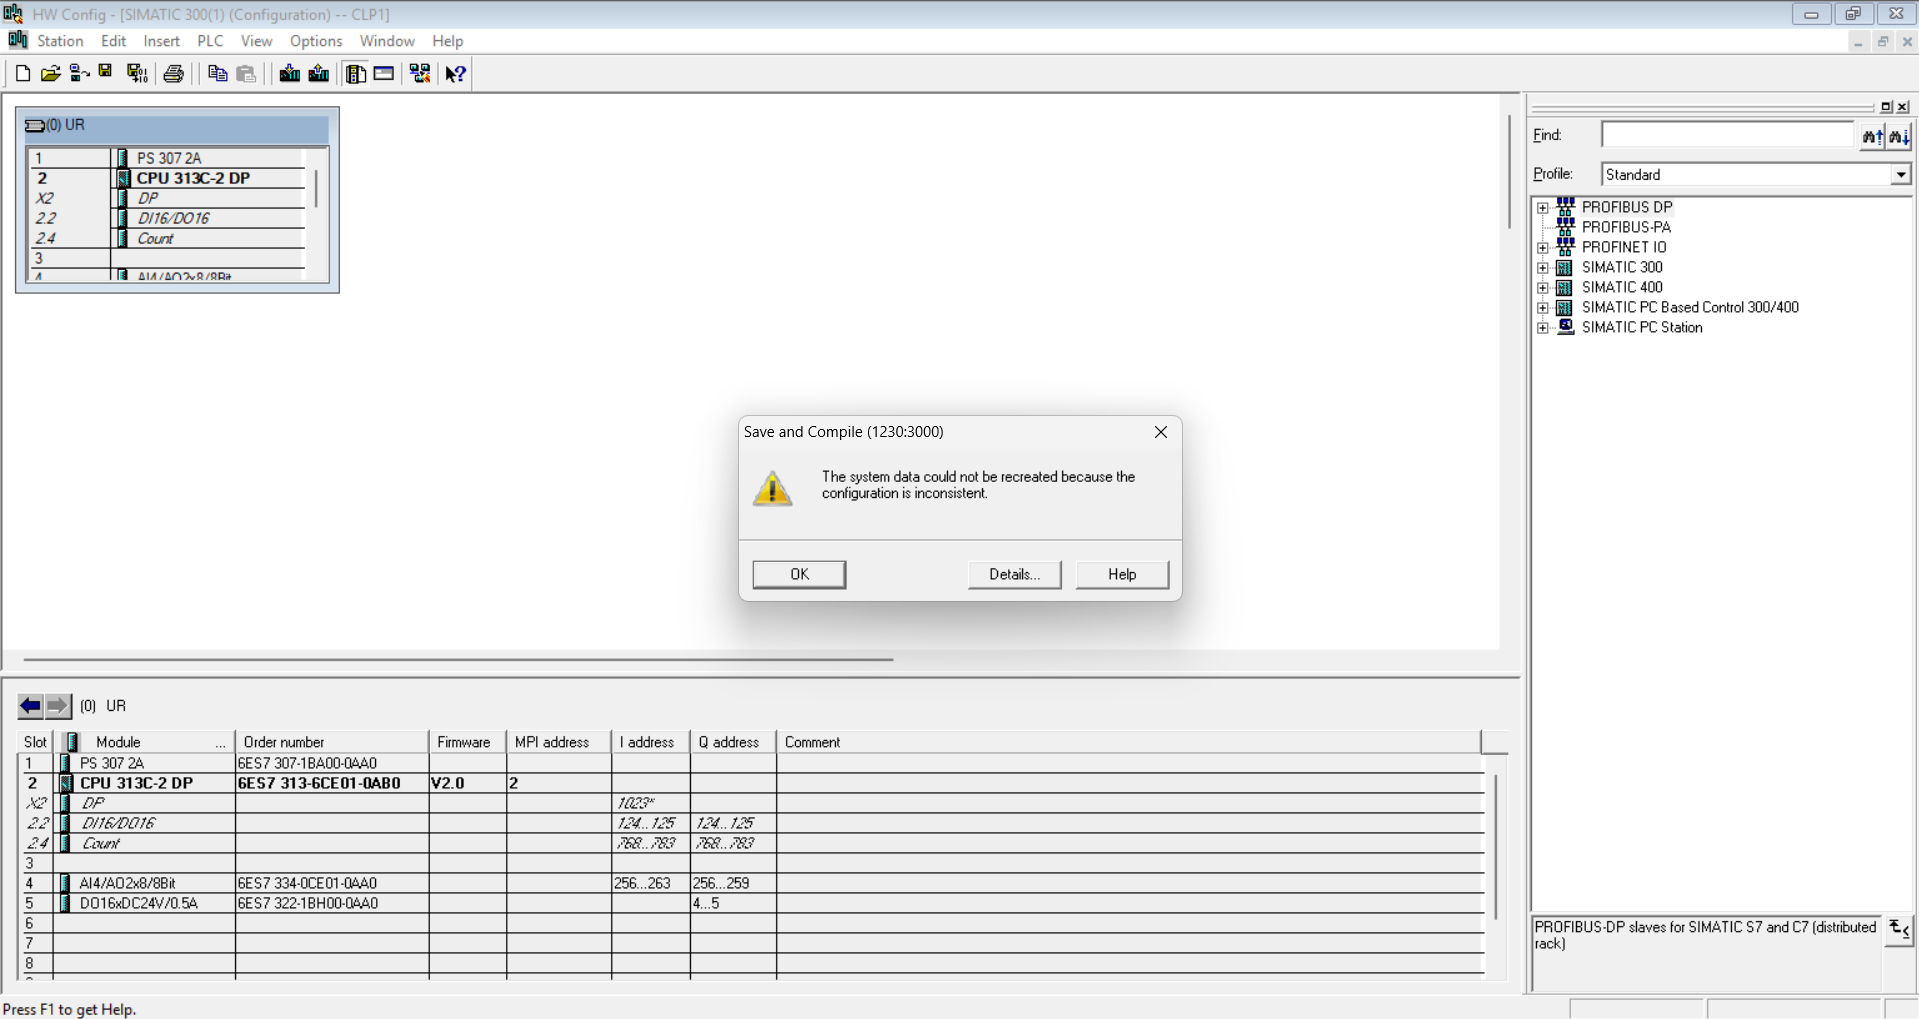Select DO16xDC24V/0.5A row in module table

click(750, 903)
